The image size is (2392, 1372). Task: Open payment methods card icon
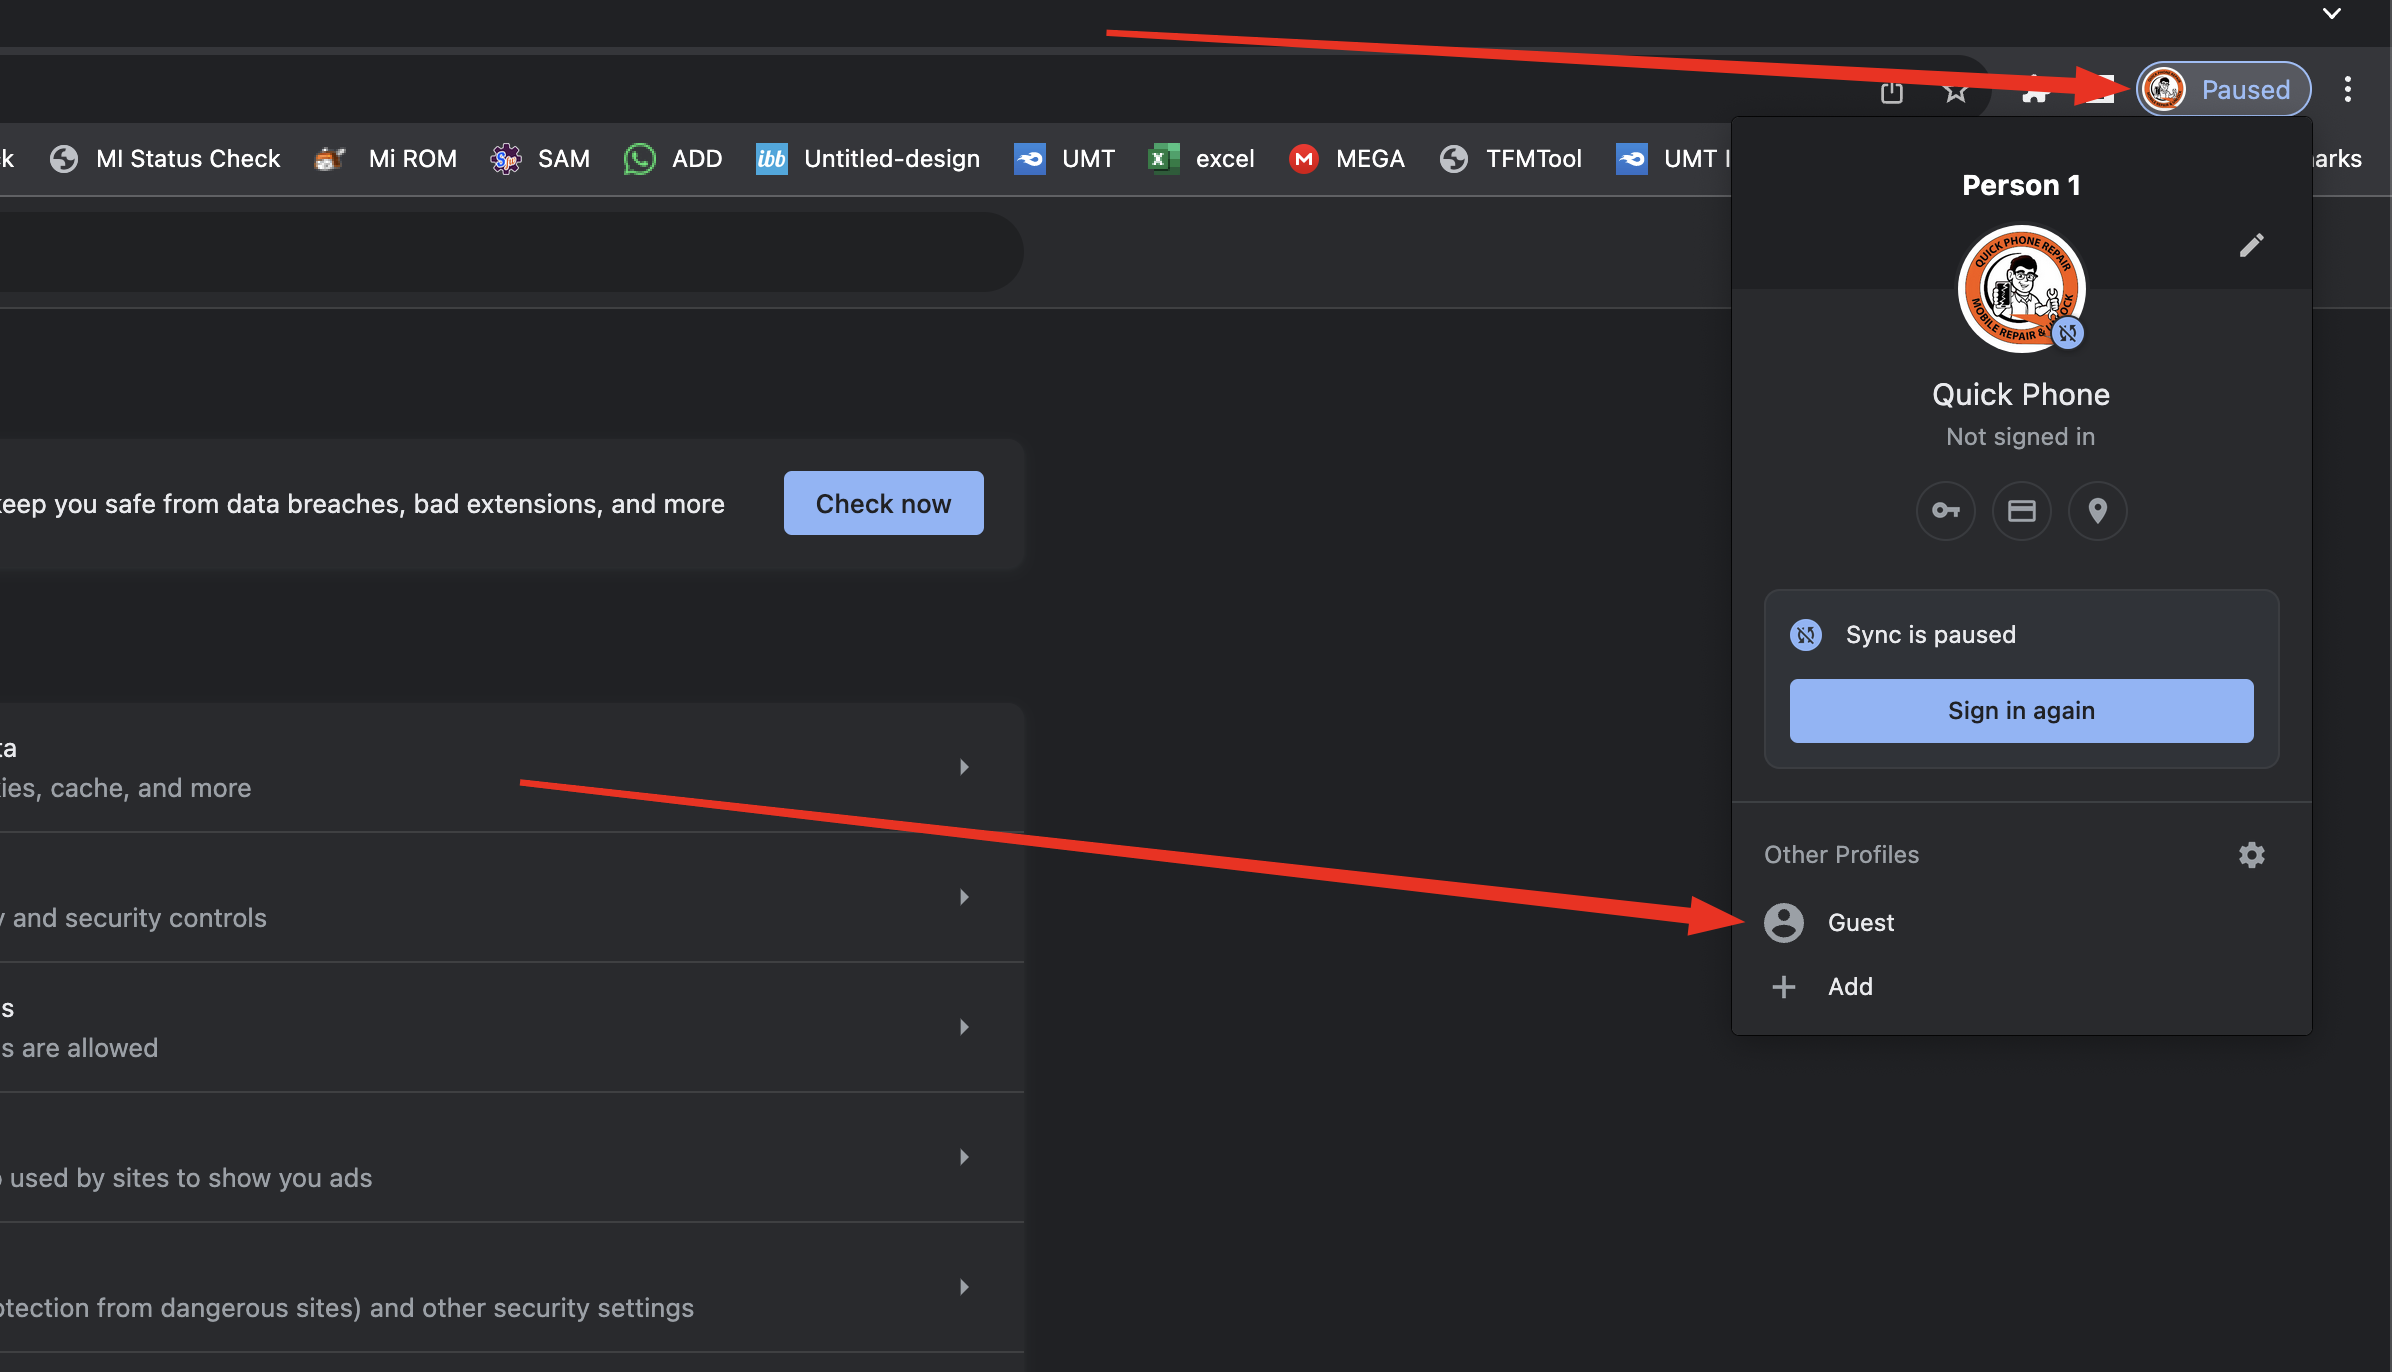pyautogui.click(x=2021, y=511)
